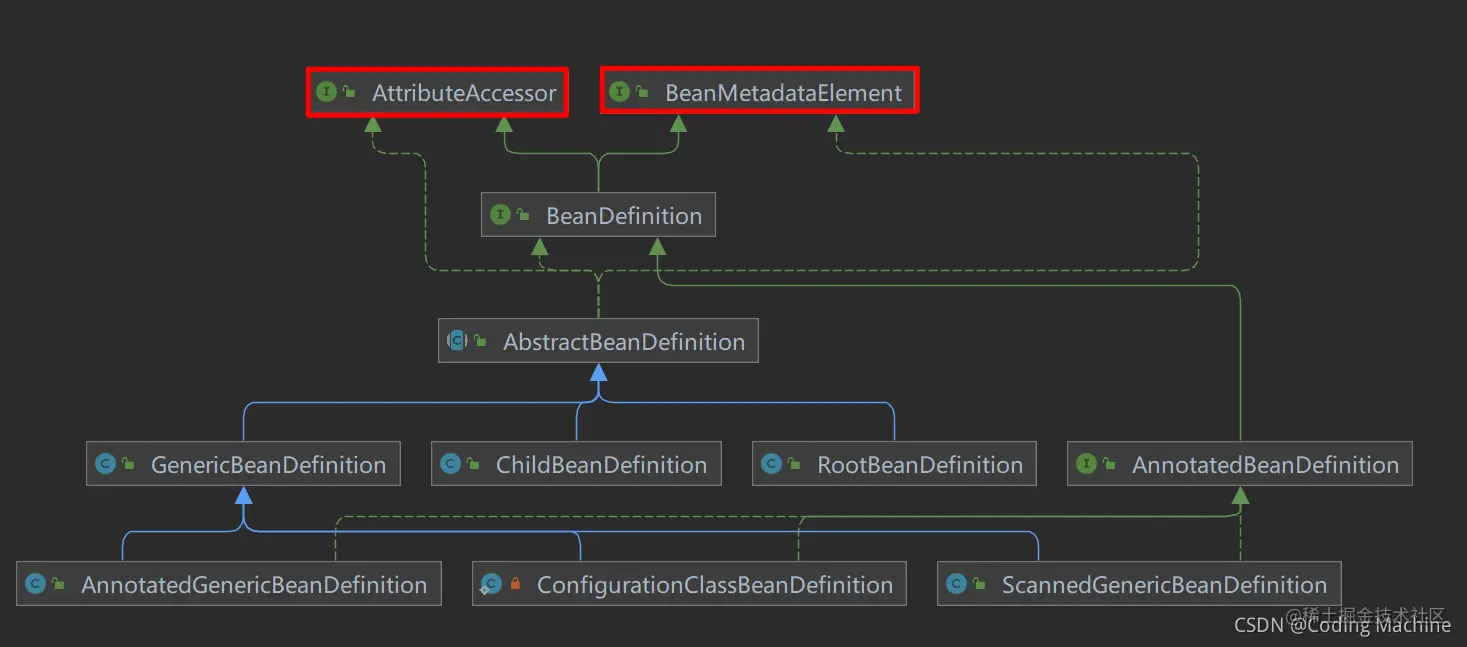Viewport: 1467px width, 647px height.
Task: Click the interface icon of BeanMetadataElement
Action: point(619,92)
